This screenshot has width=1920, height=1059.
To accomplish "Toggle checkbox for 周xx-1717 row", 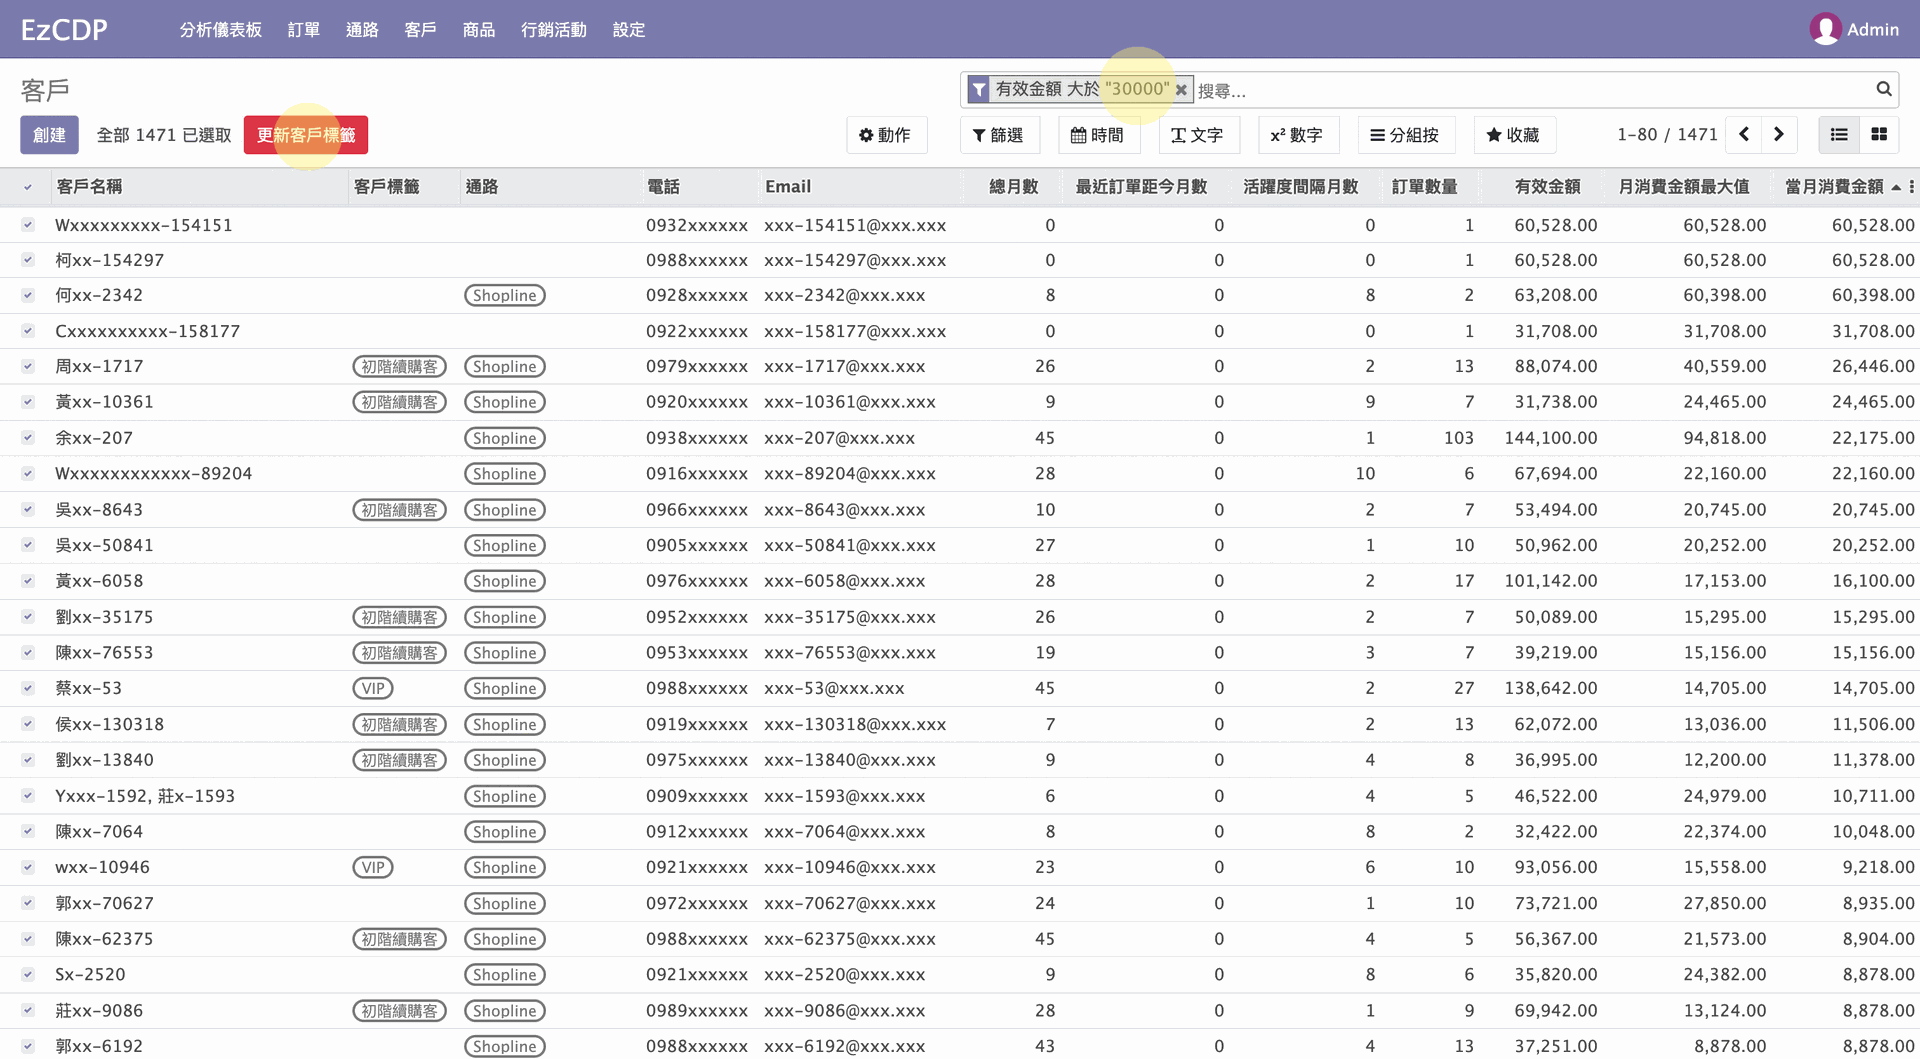I will (28, 366).
